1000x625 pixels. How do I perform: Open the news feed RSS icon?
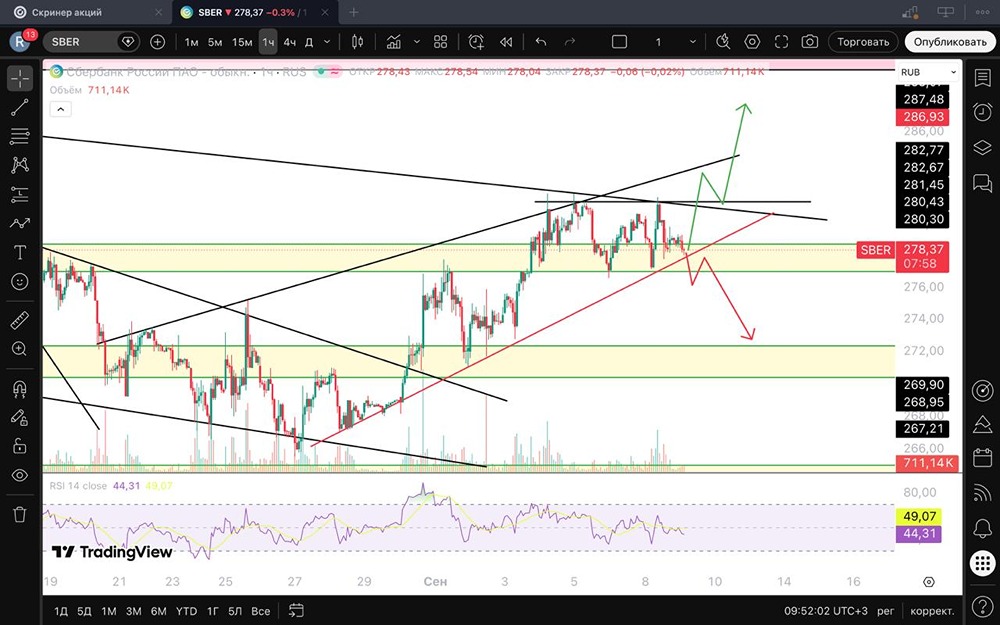coord(982,492)
